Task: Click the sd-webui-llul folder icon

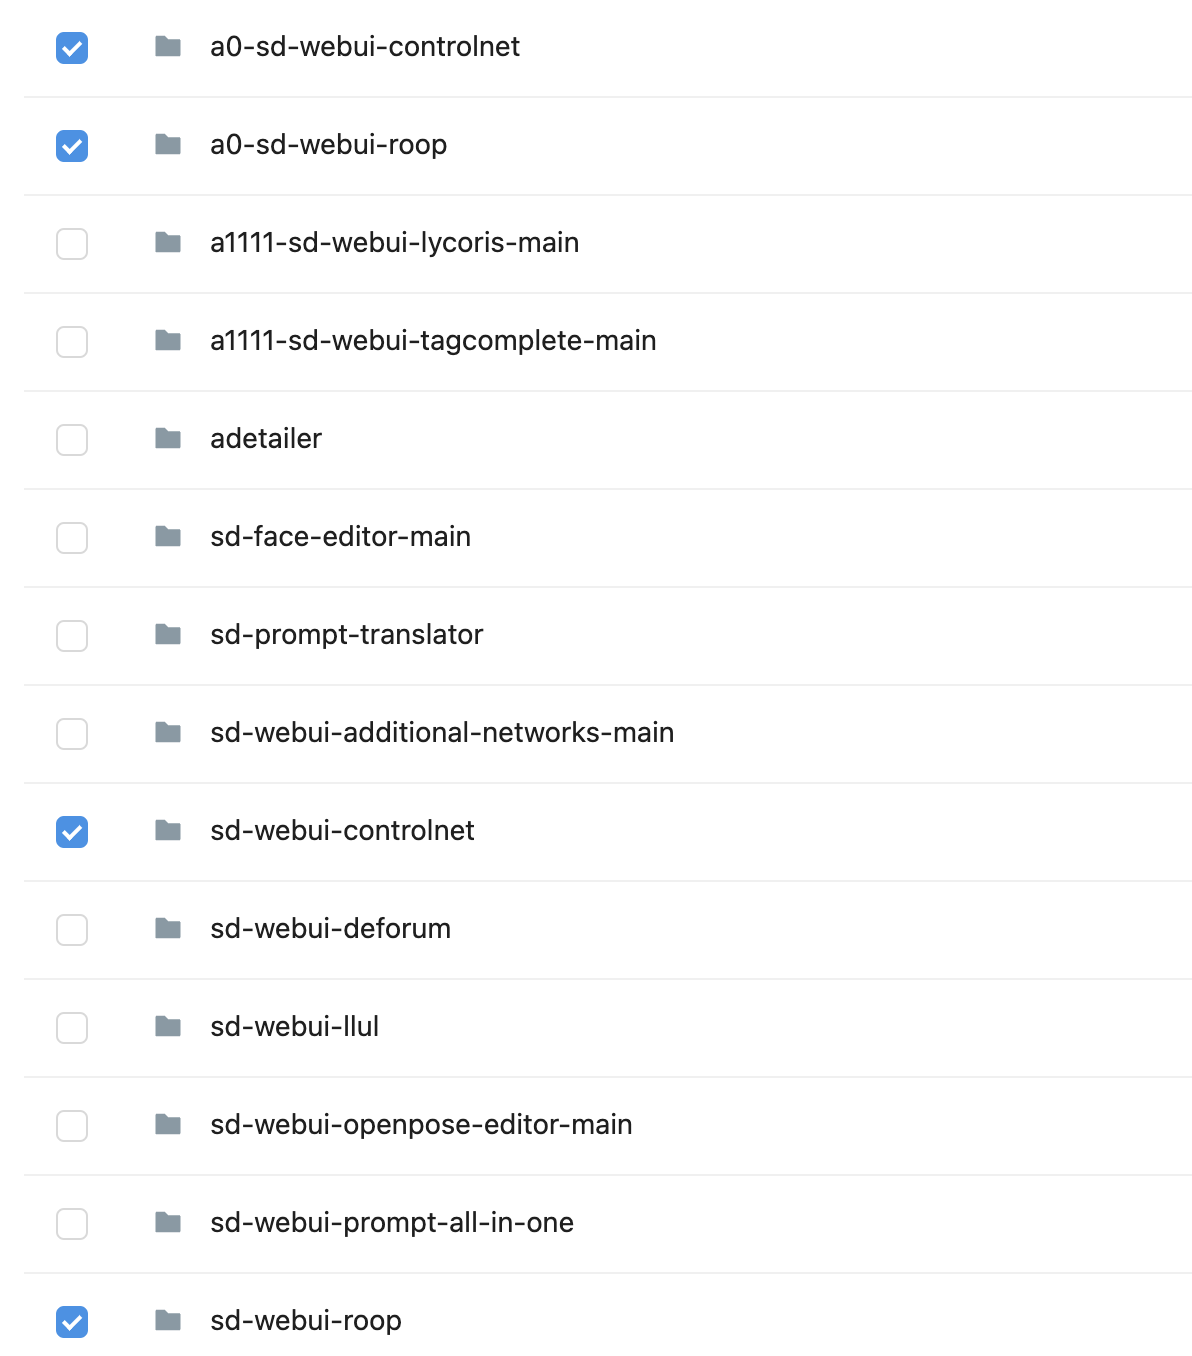Action: [168, 1026]
